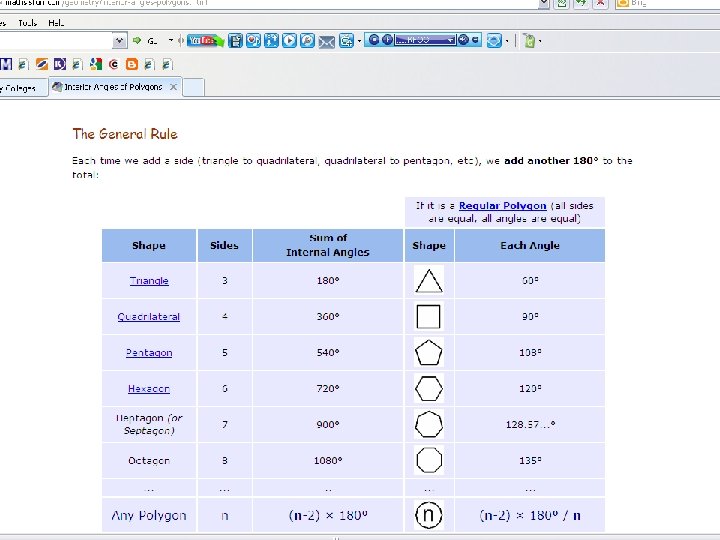Click the 'Any Polygon' cell
The image size is (720, 540).
click(x=149, y=515)
